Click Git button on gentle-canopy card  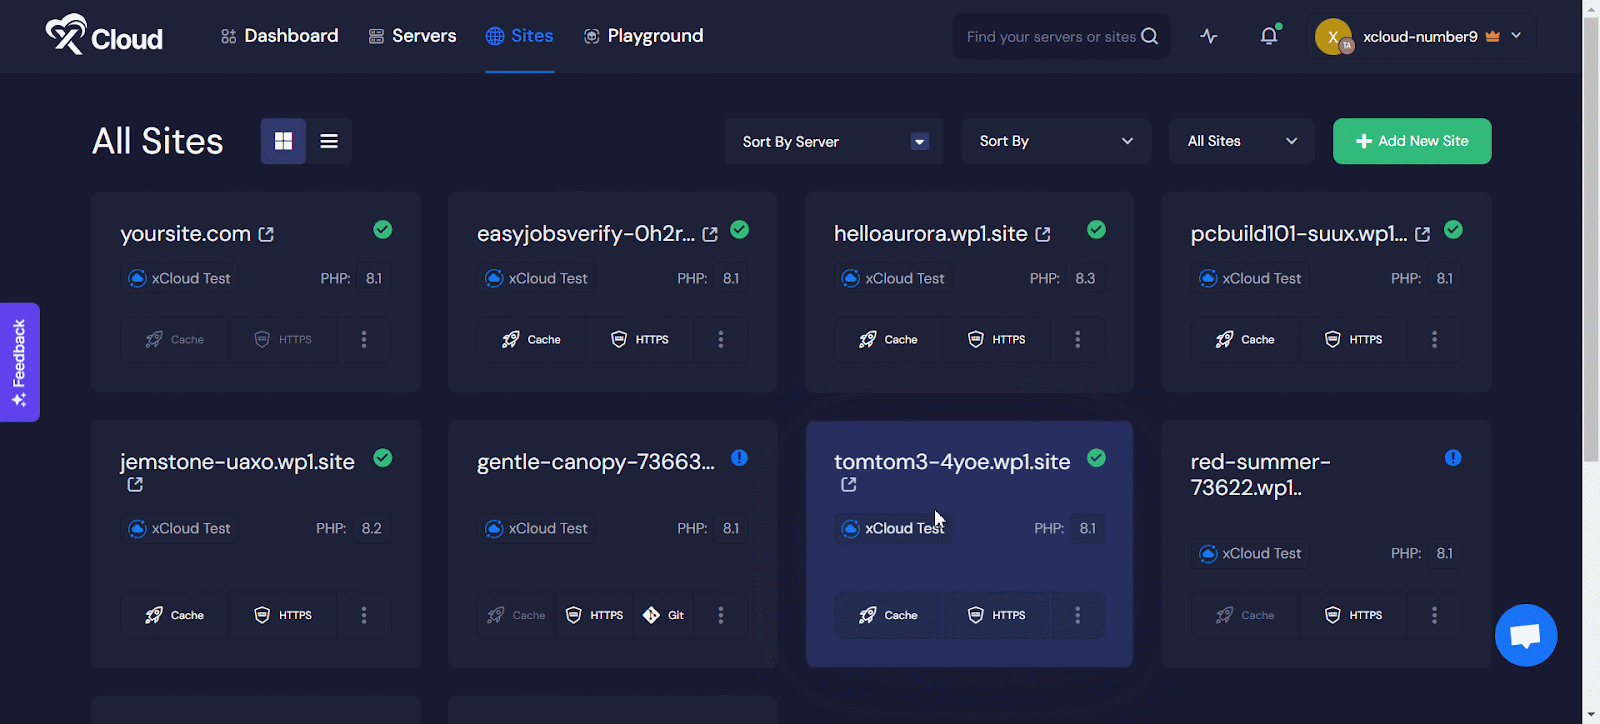coord(664,615)
